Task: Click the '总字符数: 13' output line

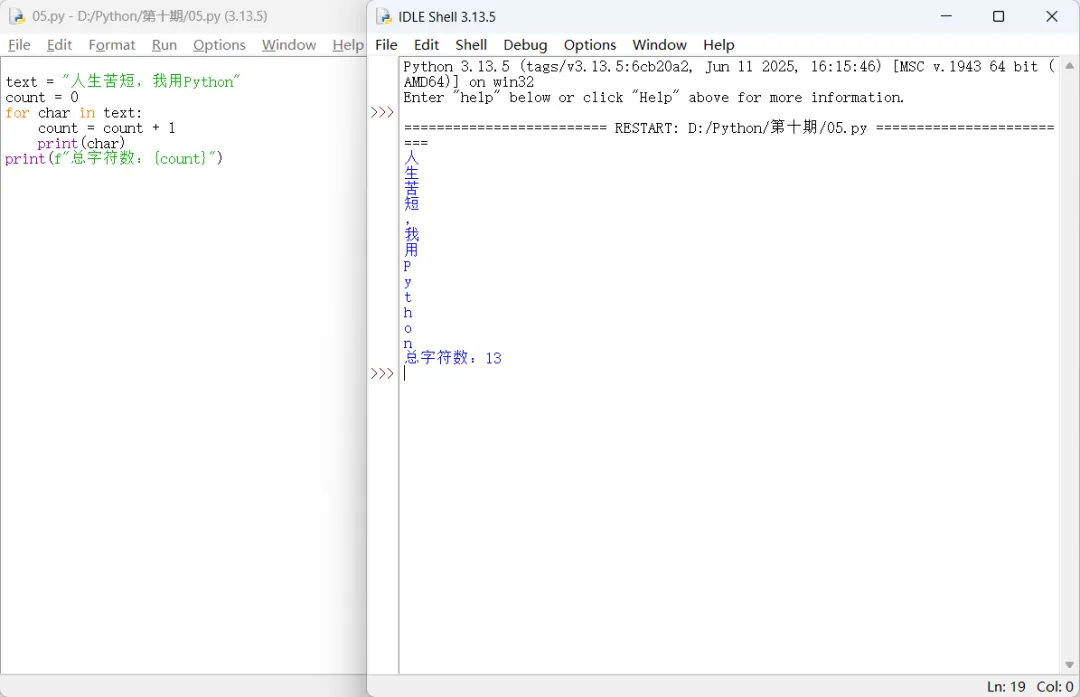Action: [x=453, y=358]
